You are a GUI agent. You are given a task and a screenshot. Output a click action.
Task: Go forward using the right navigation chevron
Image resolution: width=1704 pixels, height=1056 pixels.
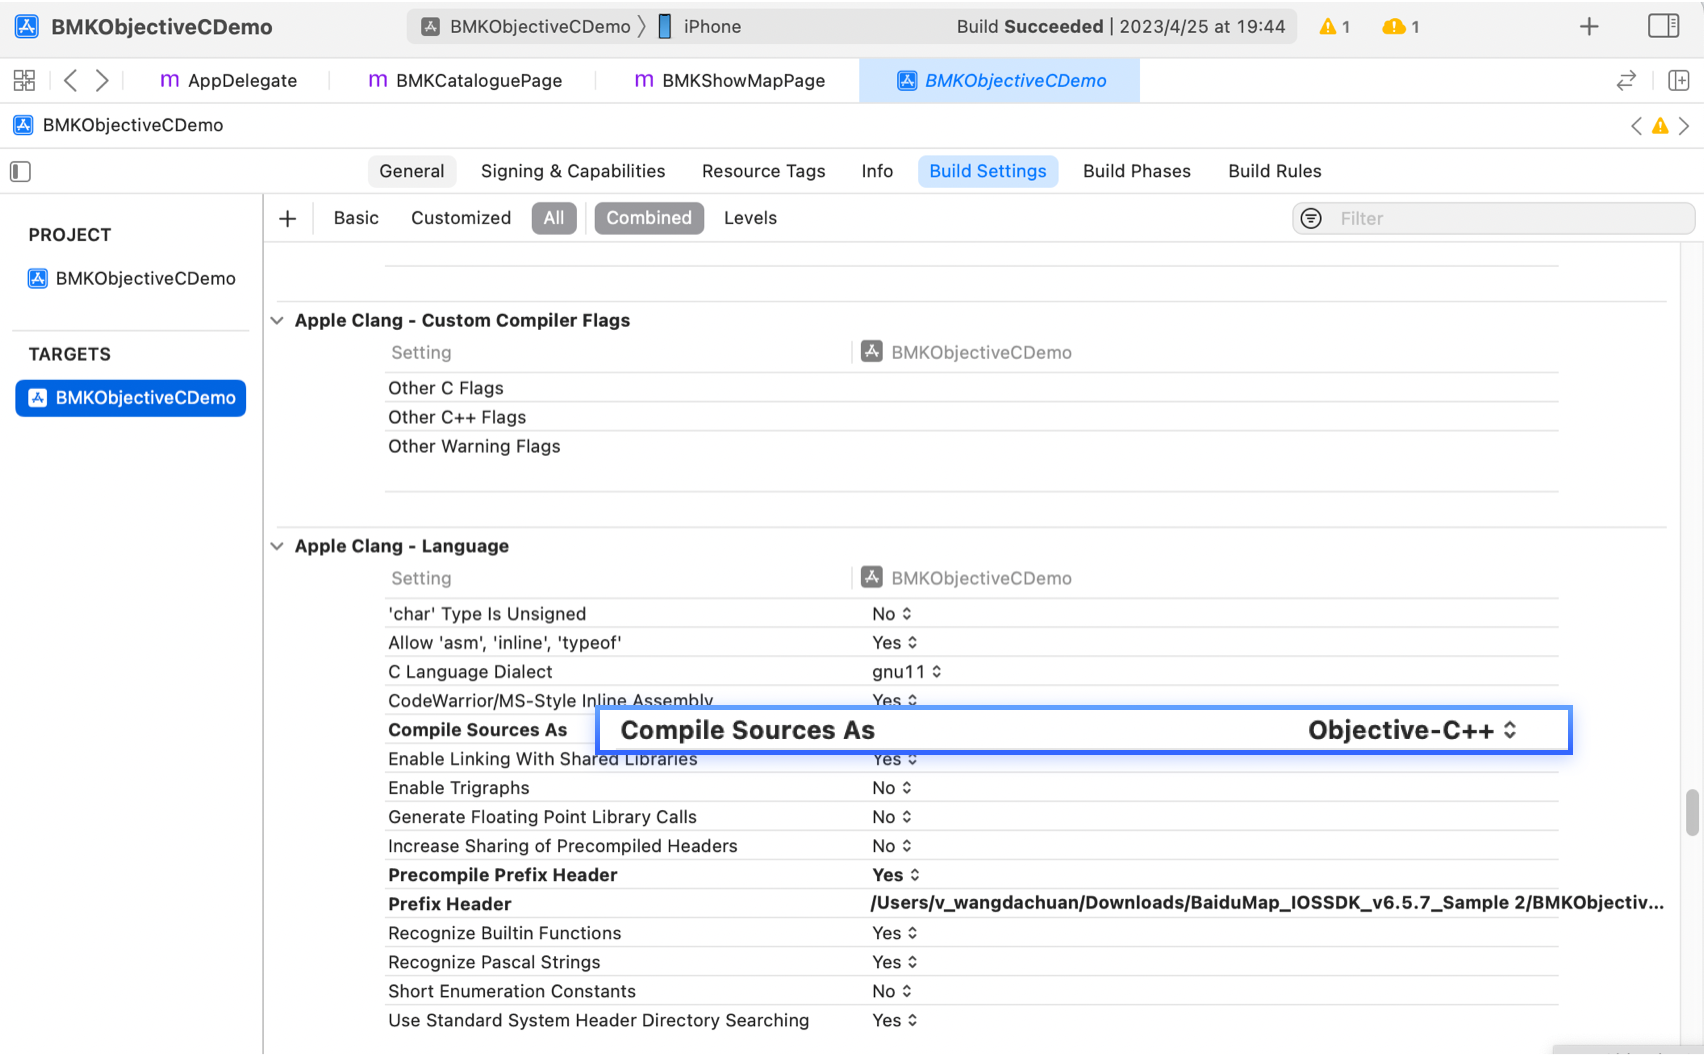click(x=102, y=80)
